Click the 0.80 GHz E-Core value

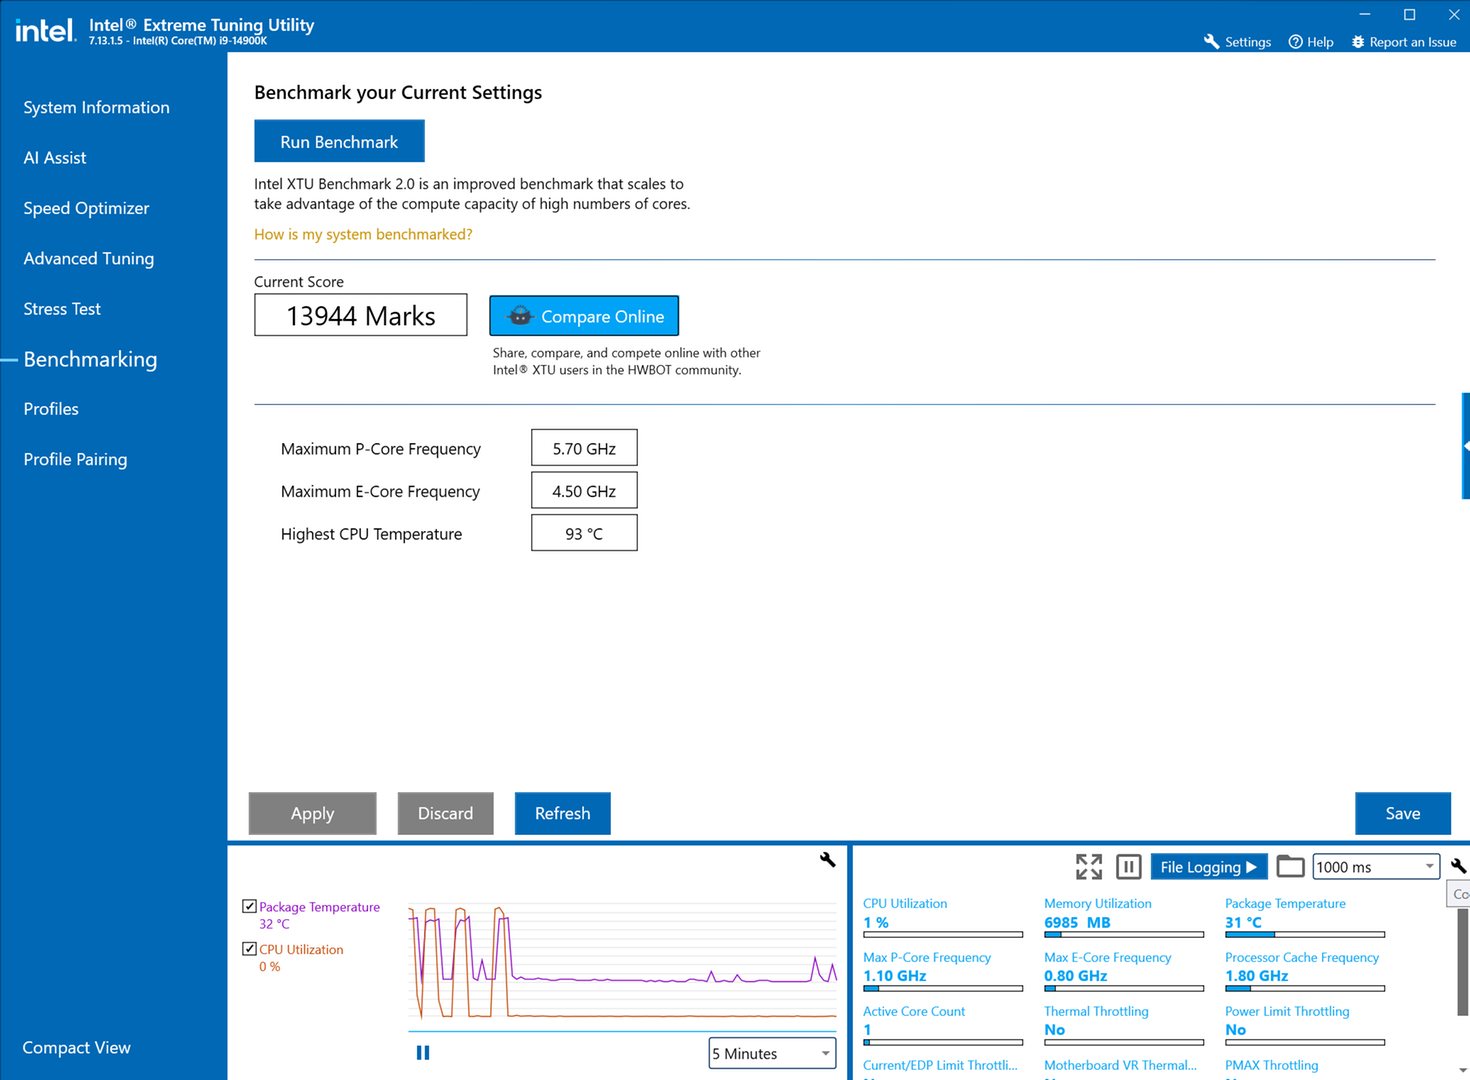pos(1076,976)
